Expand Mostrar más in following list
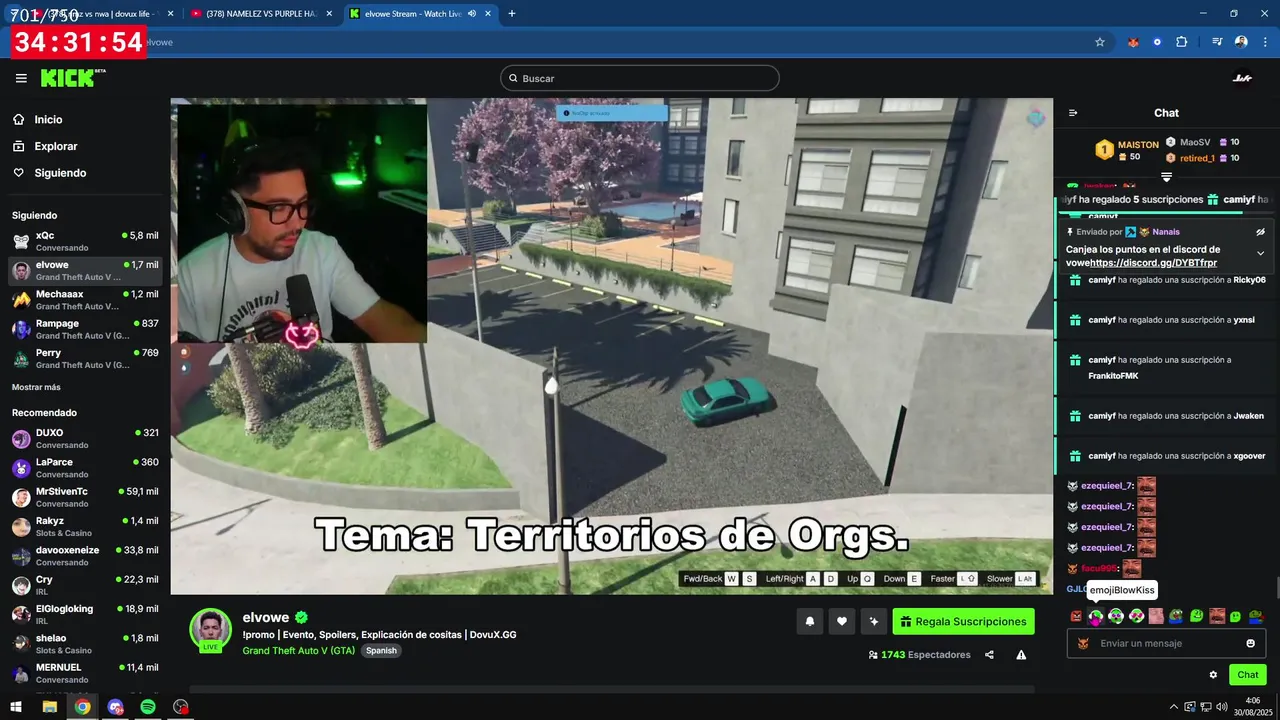The image size is (1280, 720). 36,387
